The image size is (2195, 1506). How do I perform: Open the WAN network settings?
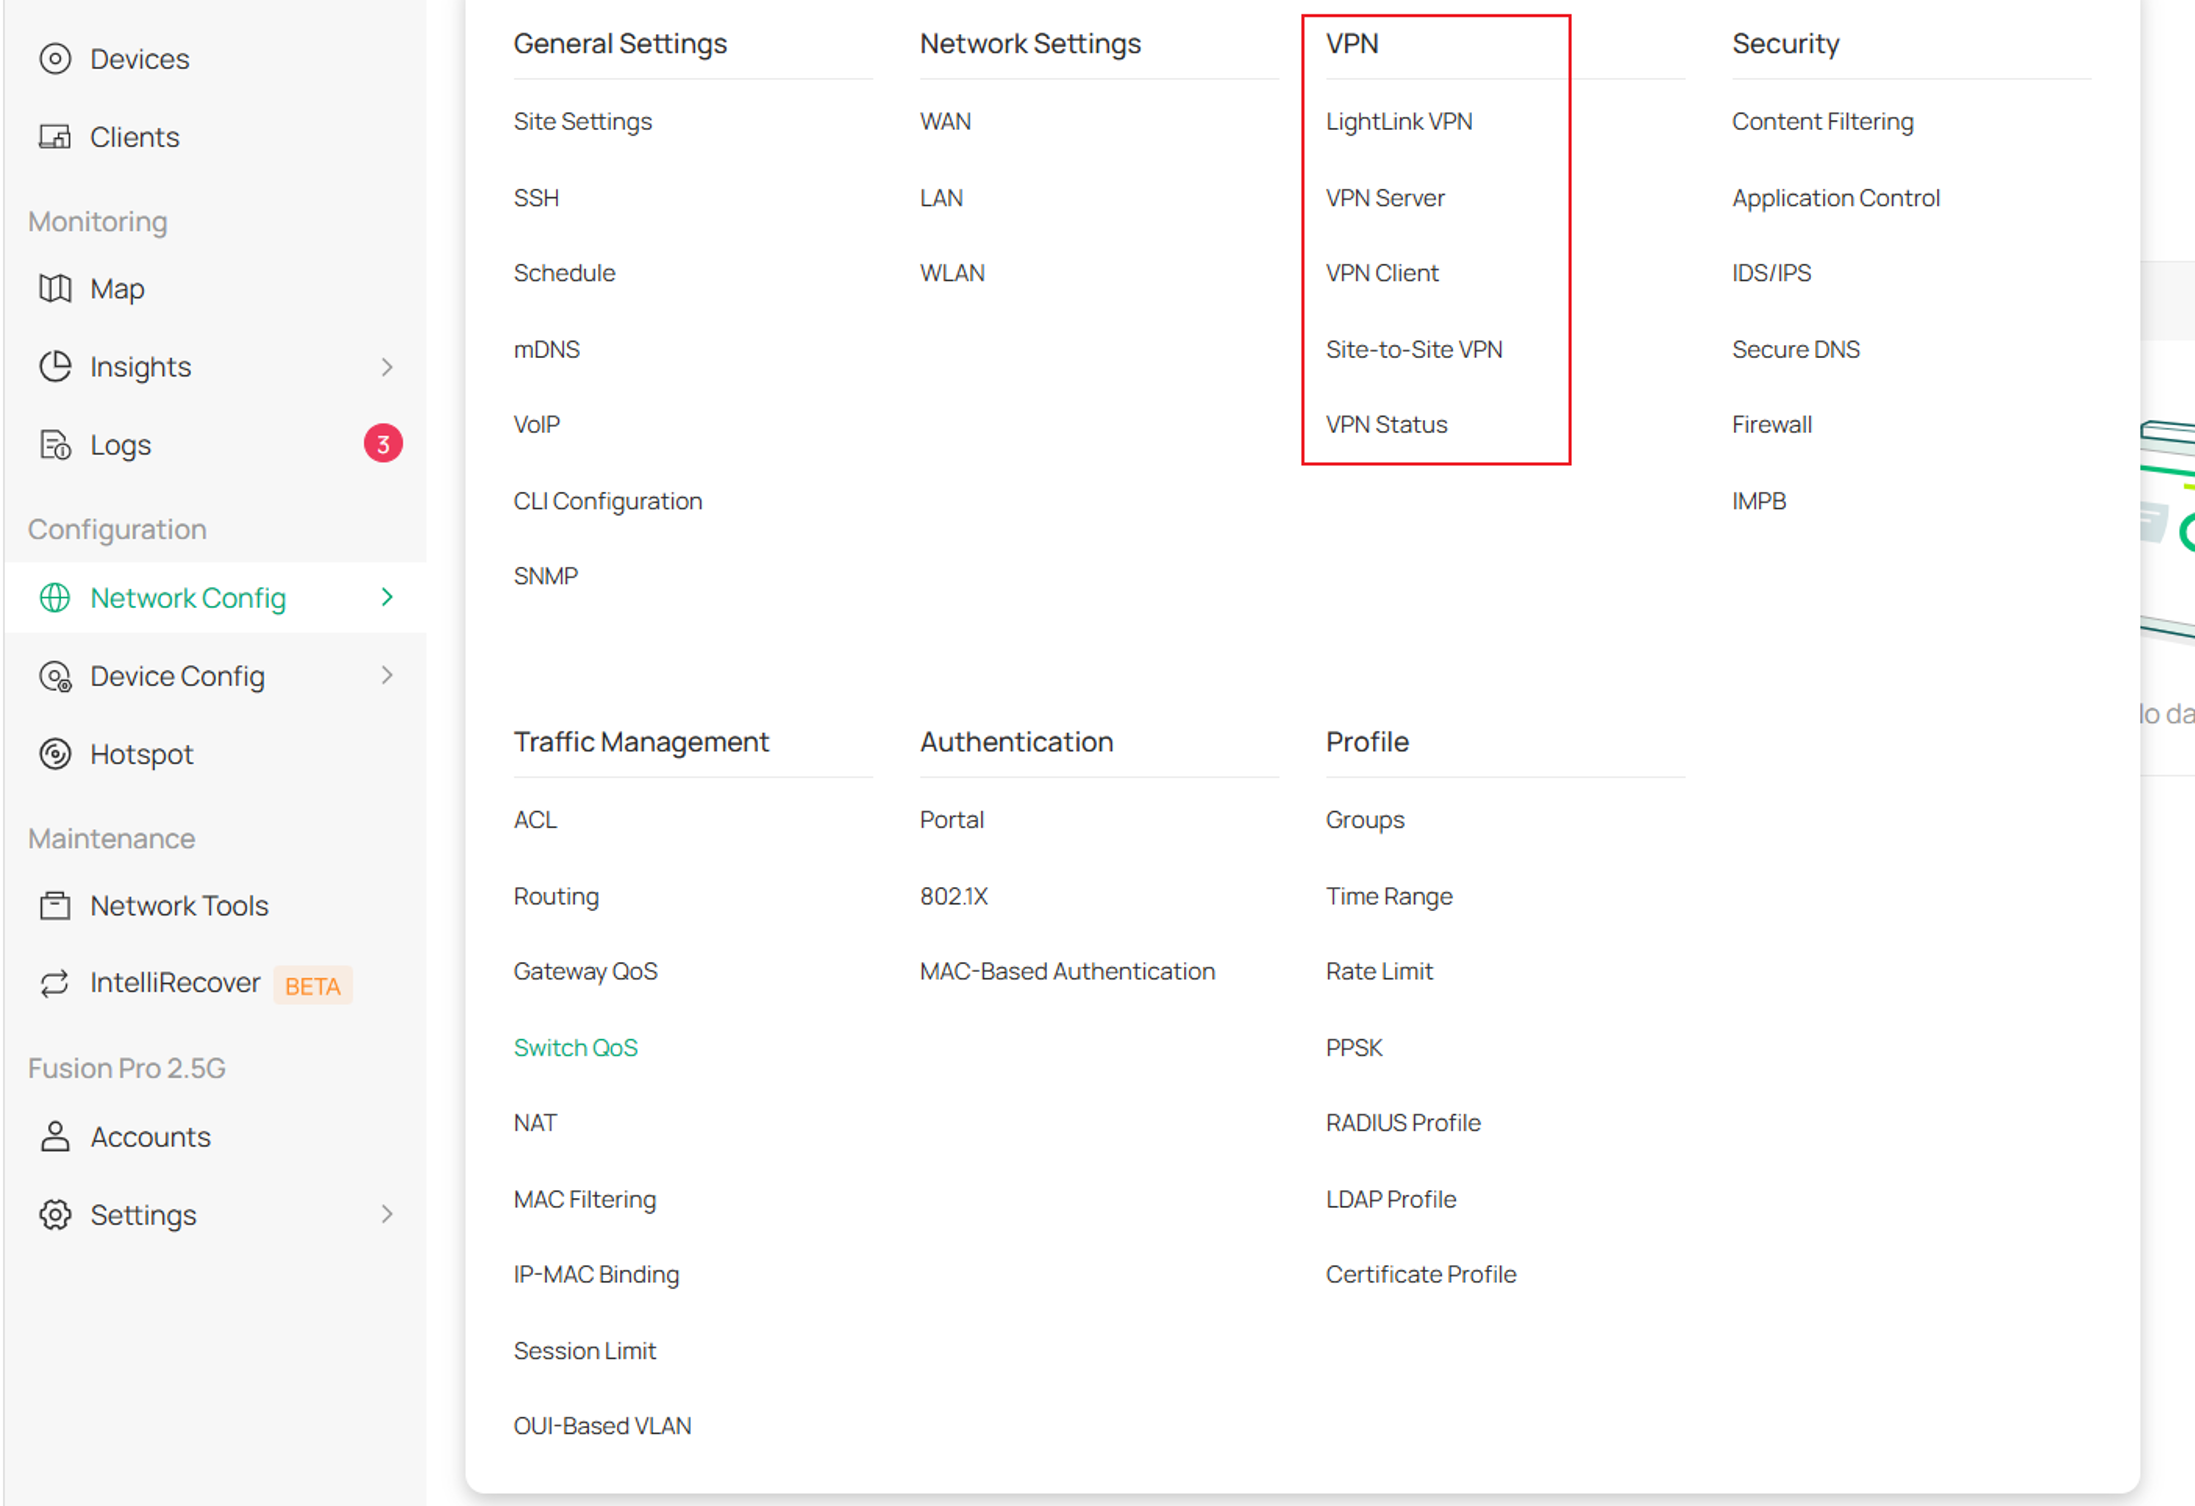(945, 122)
